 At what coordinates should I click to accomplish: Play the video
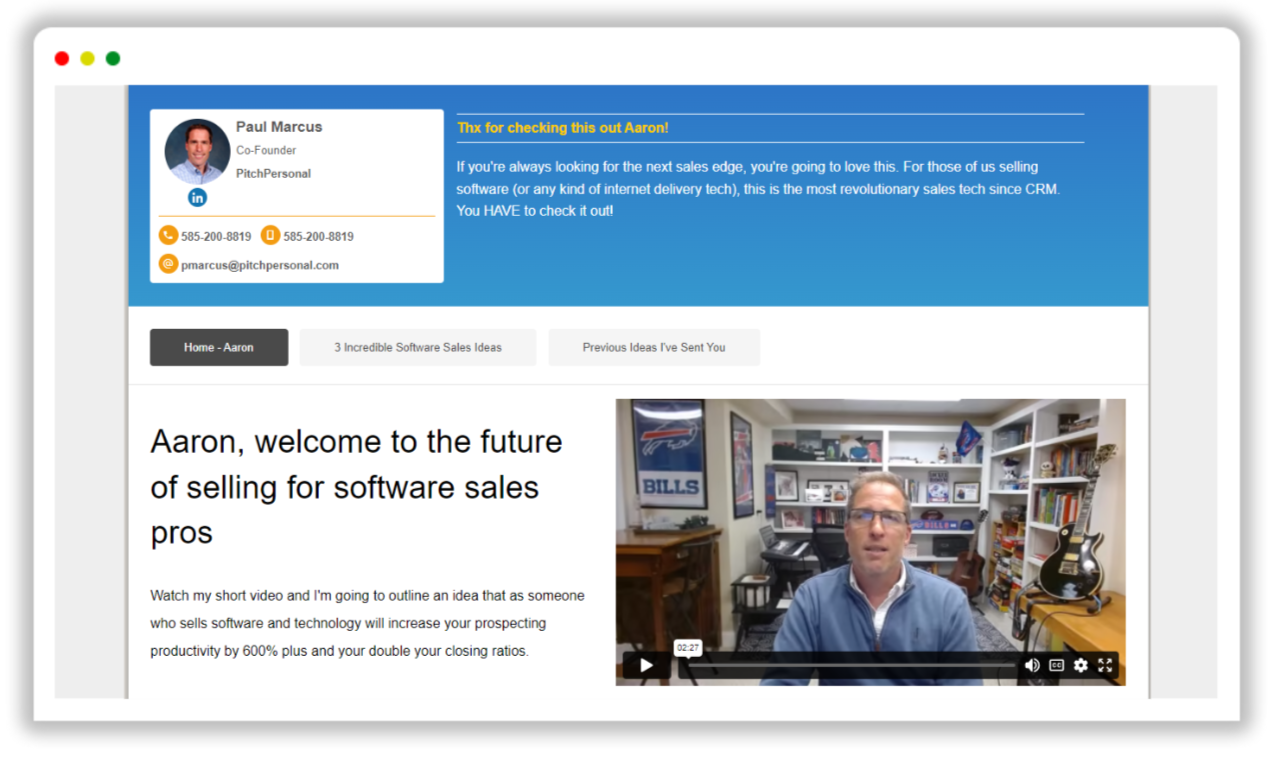(646, 665)
